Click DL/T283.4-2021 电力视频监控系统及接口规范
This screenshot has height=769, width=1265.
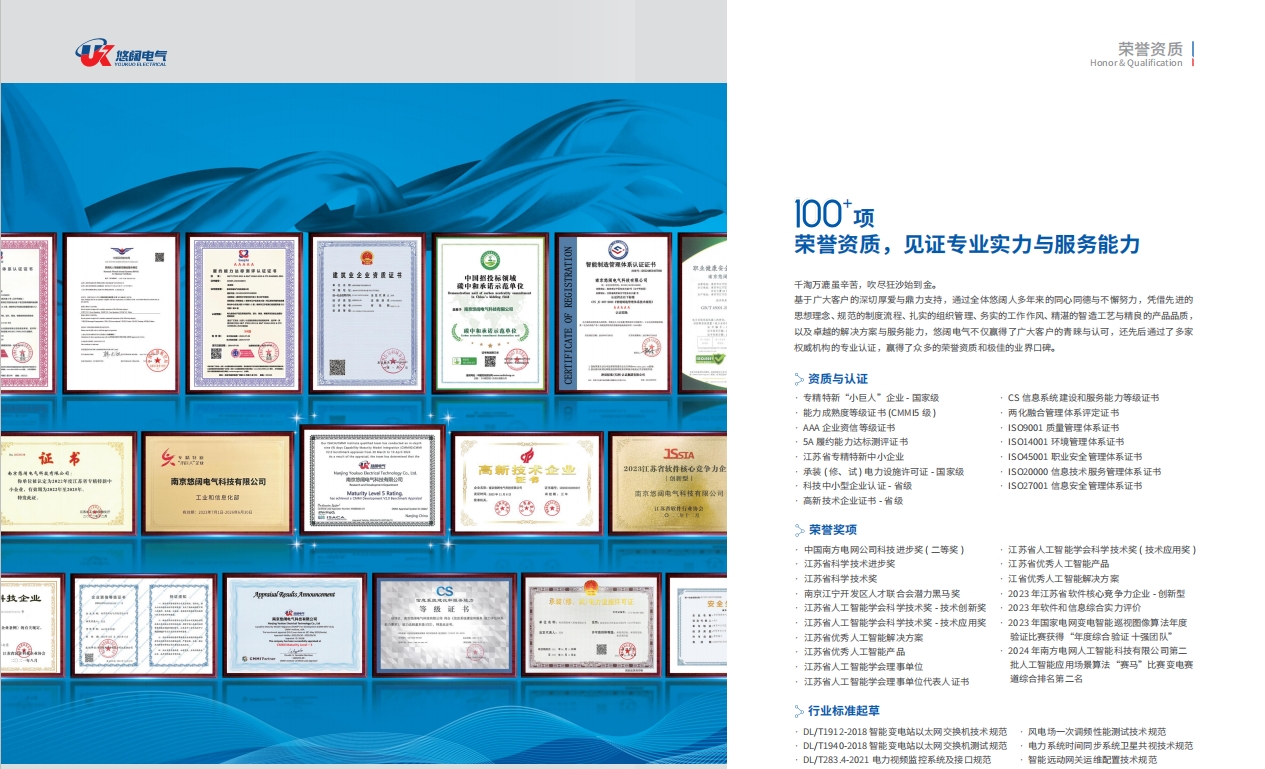click(895, 759)
